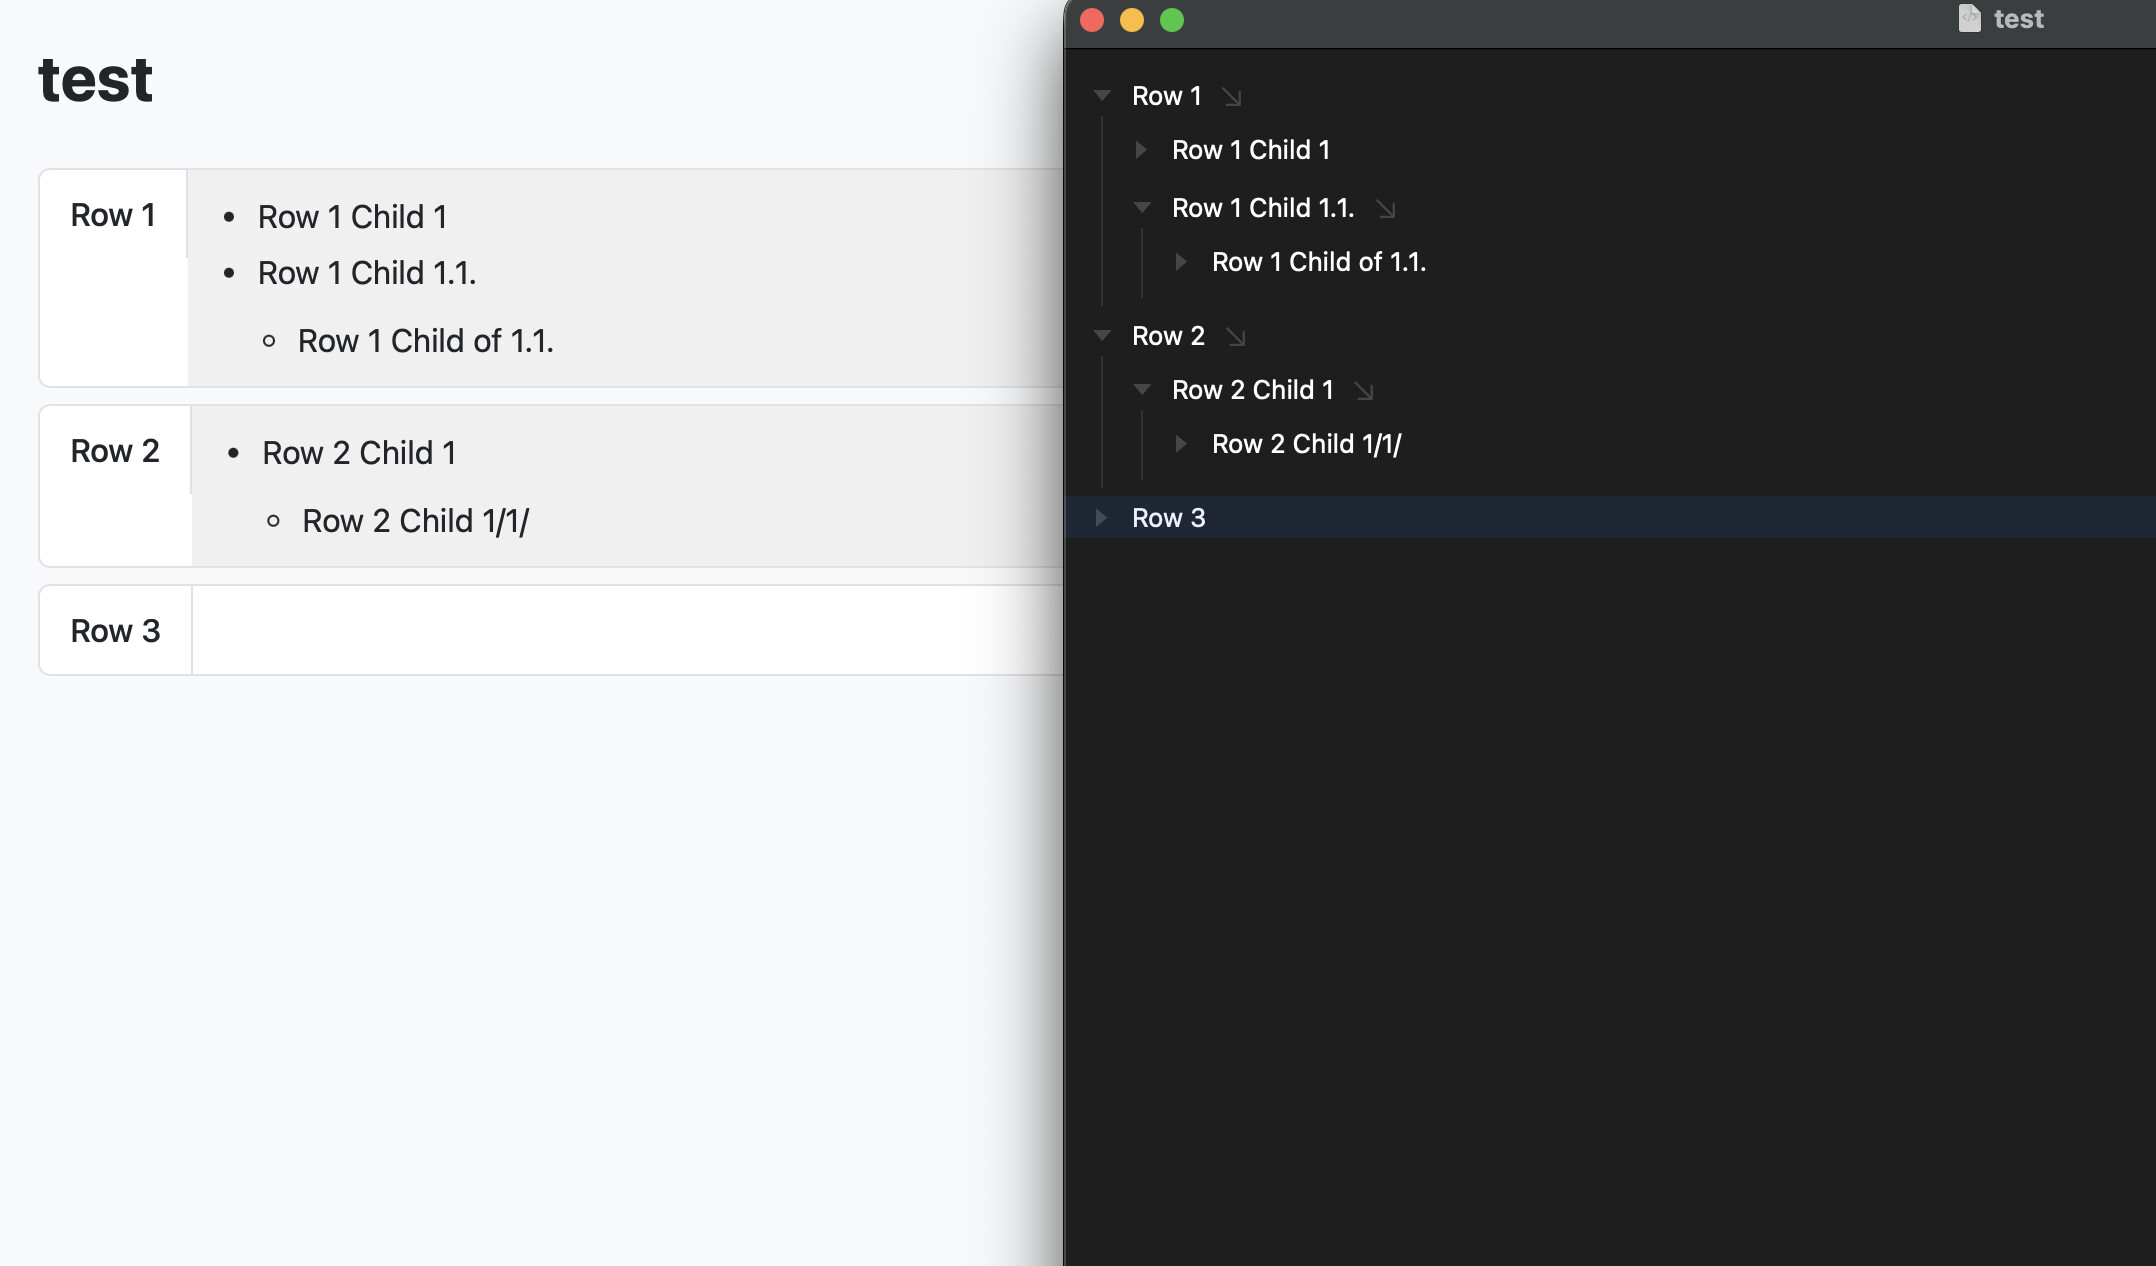Viewport: 2156px width, 1266px height.
Task: Click the diagonal arrow icon next to Row 2
Action: pos(1237,338)
